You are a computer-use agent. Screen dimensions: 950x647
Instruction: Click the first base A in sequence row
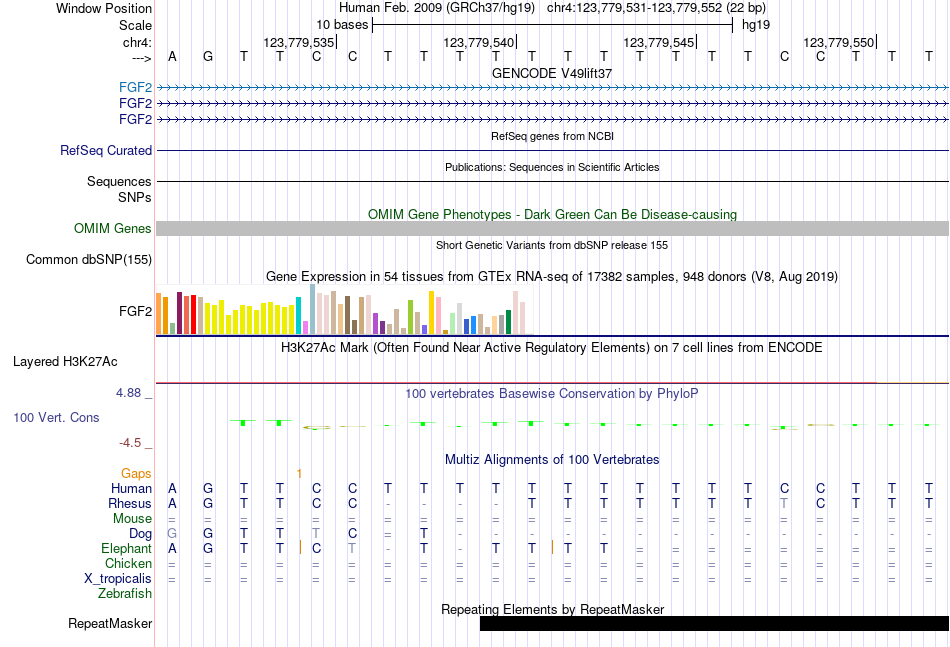173,56
